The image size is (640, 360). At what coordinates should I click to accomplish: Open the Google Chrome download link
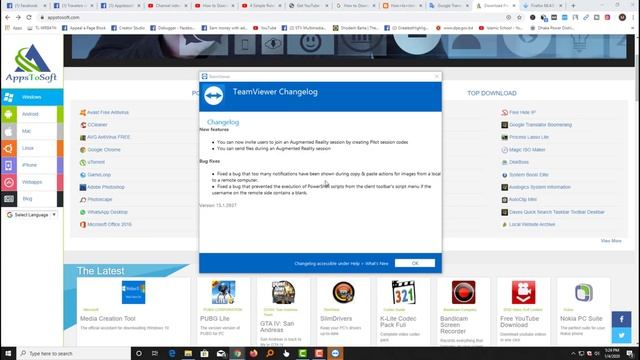(x=104, y=150)
